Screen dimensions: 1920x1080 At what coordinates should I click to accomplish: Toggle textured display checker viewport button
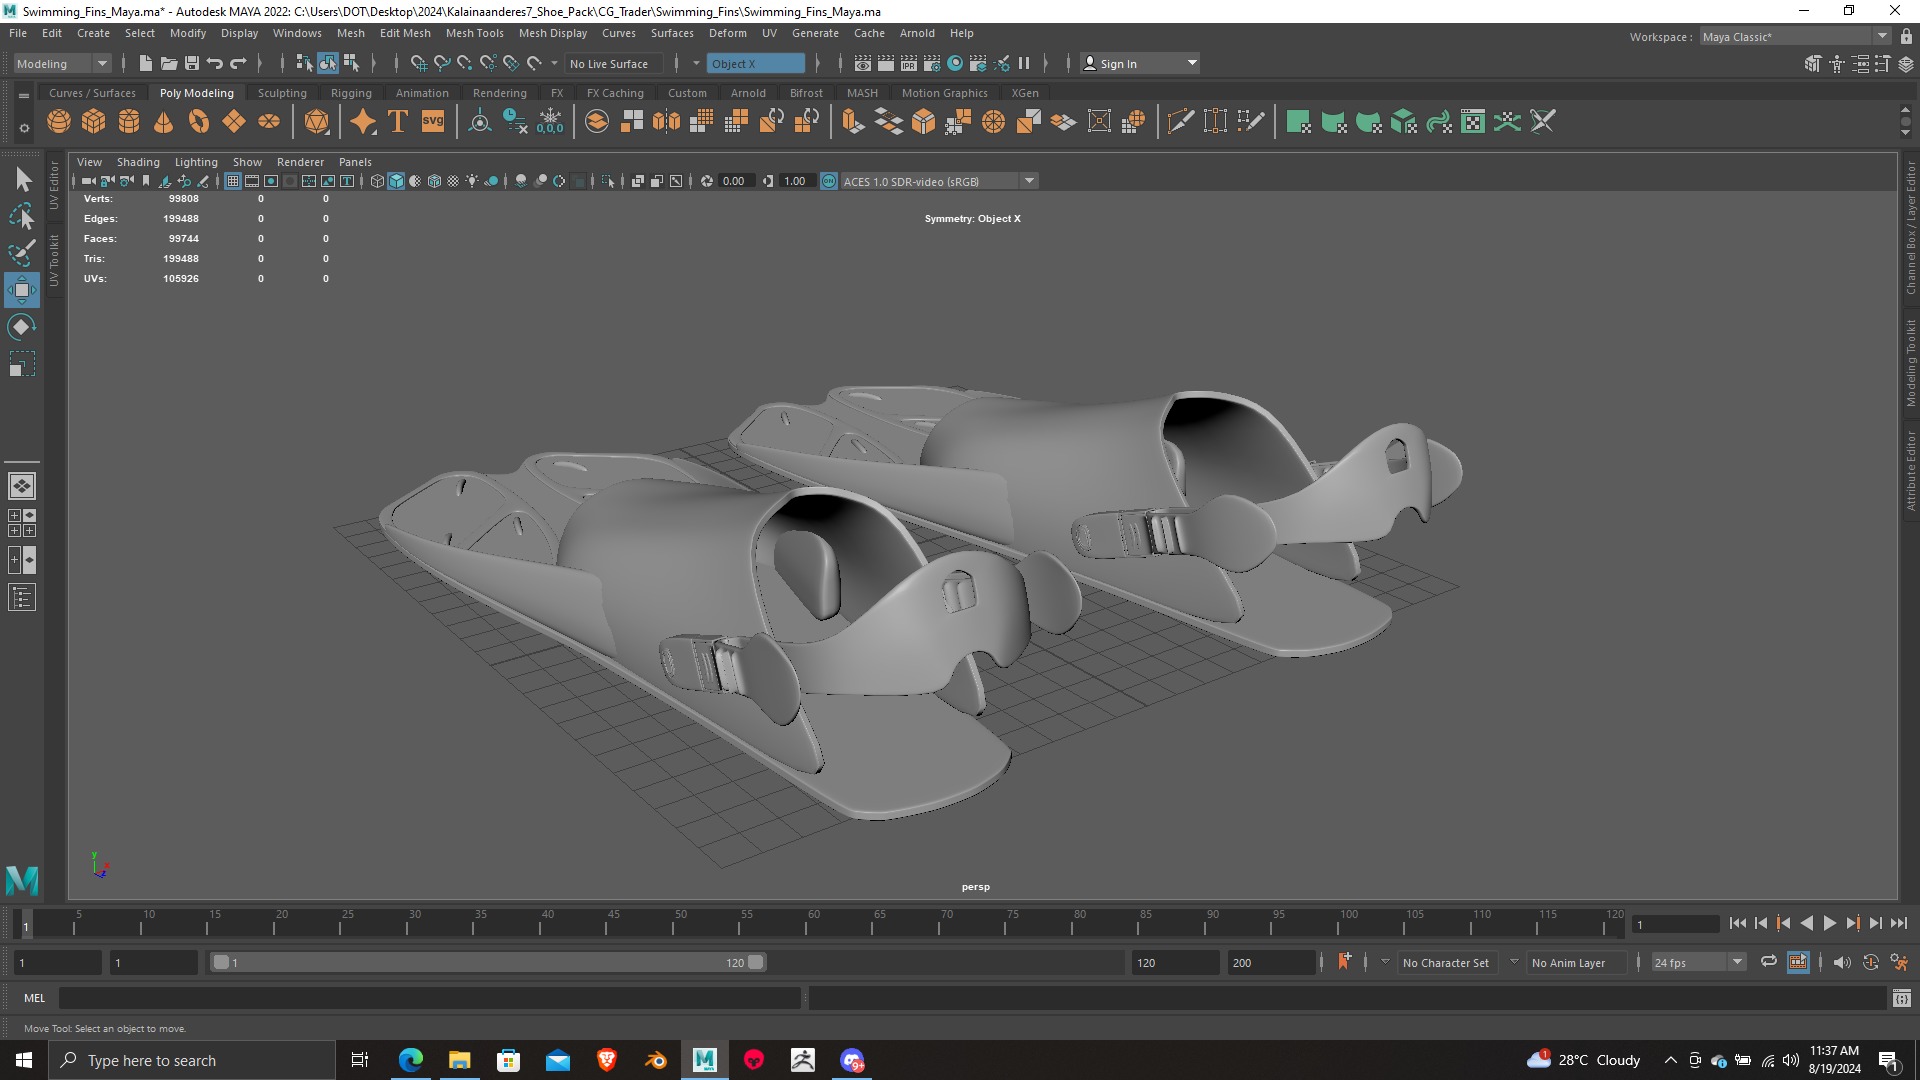[x=453, y=181]
